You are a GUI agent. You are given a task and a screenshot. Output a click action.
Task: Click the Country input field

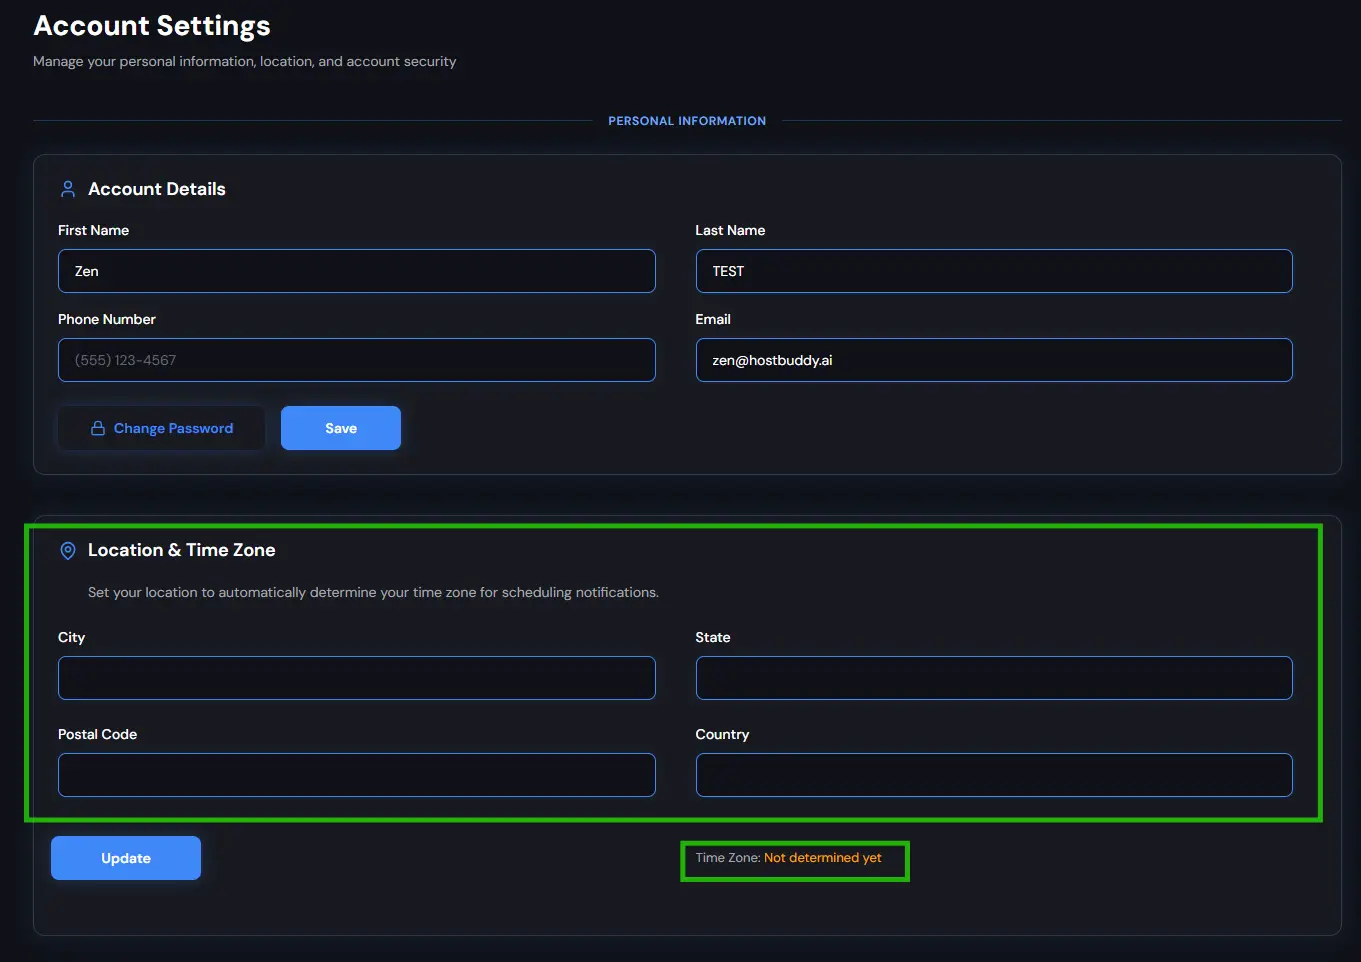tap(993, 774)
